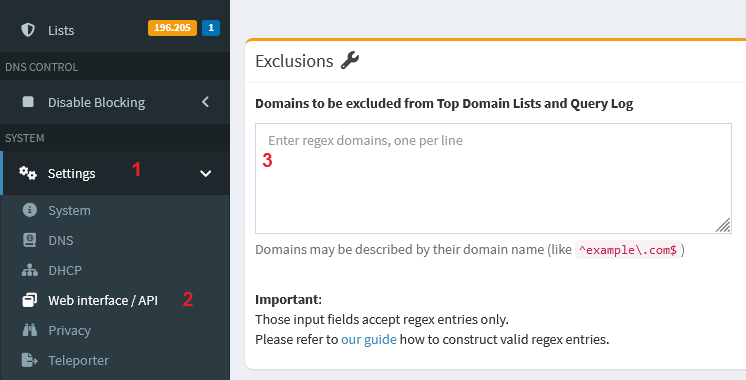Collapse the Settings menu chevron
Screen dimensions: 746x380
206,174
